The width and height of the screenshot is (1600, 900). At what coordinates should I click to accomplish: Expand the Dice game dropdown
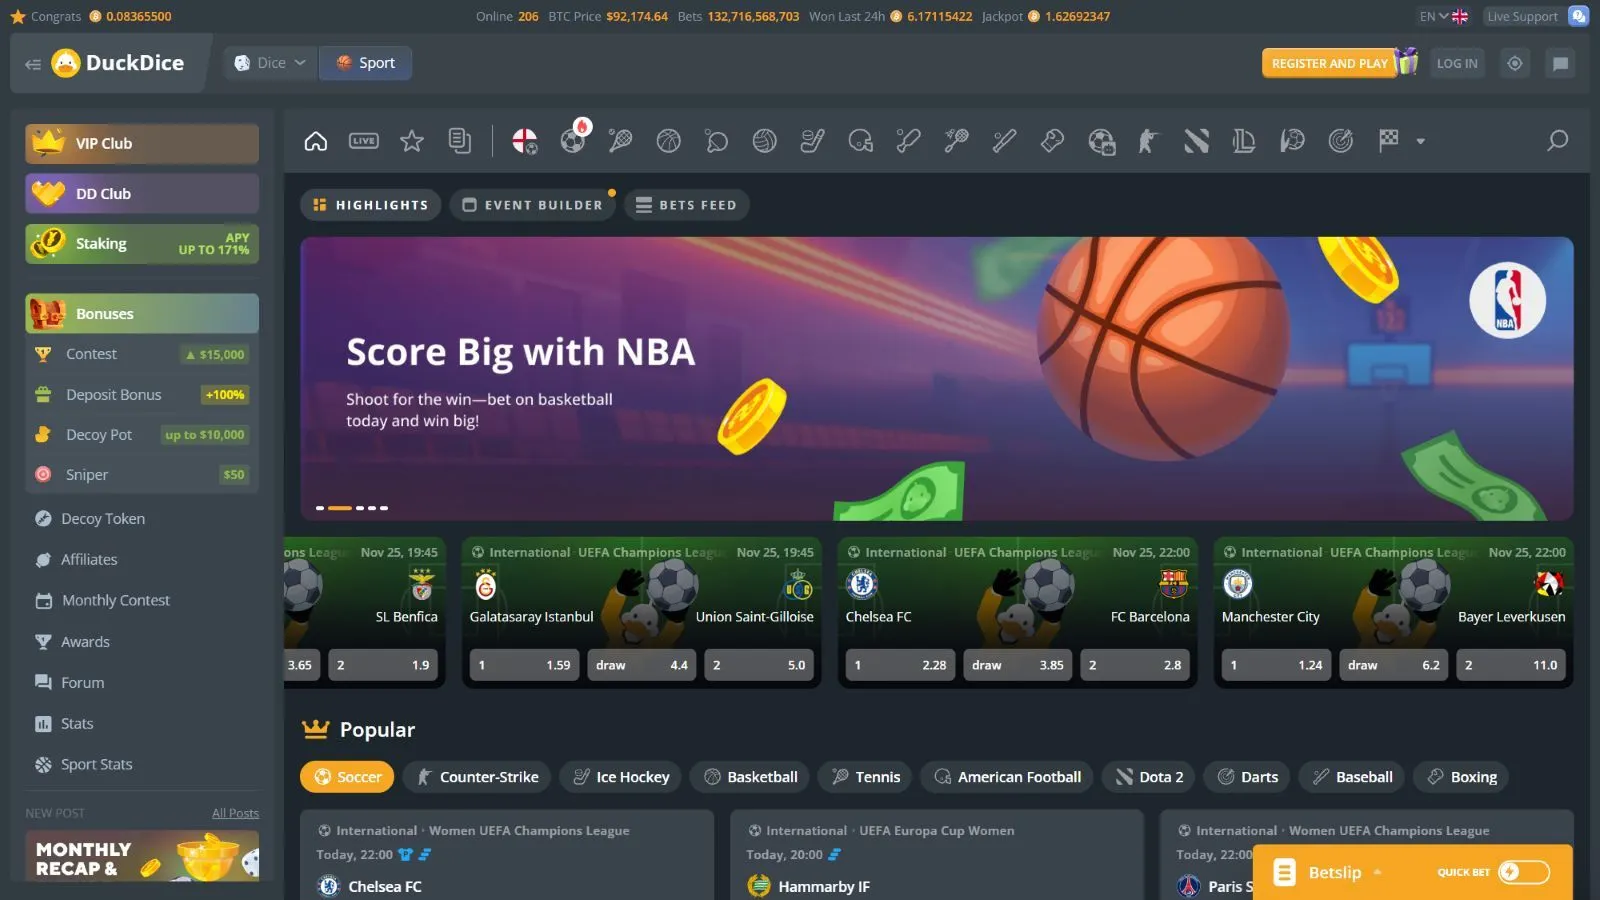click(x=270, y=63)
